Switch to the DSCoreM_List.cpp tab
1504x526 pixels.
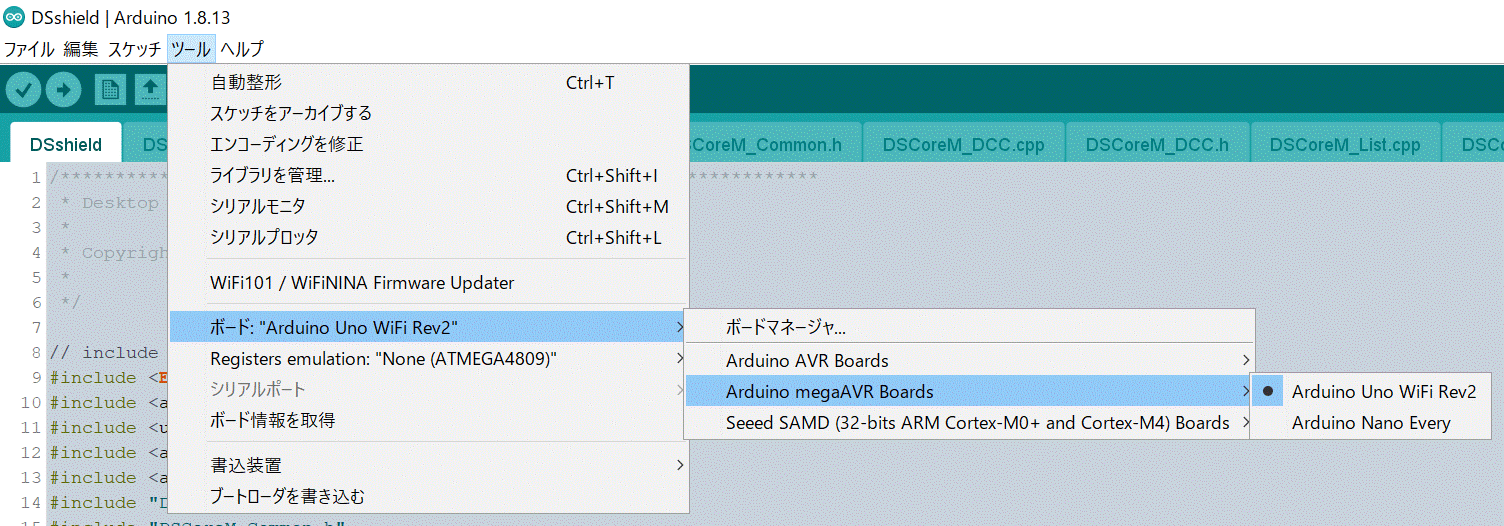click(1345, 144)
